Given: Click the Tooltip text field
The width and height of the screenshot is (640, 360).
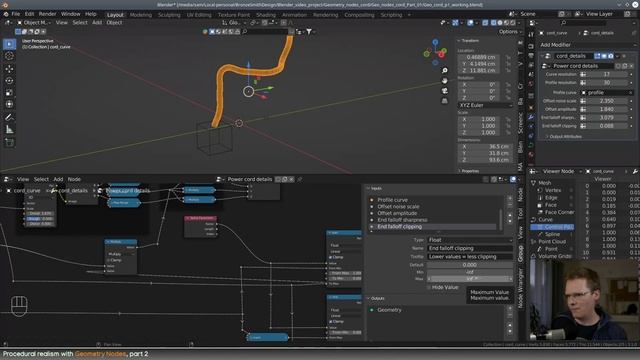Looking at the screenshot, I should pyautogui.click(x=470, y=257).
